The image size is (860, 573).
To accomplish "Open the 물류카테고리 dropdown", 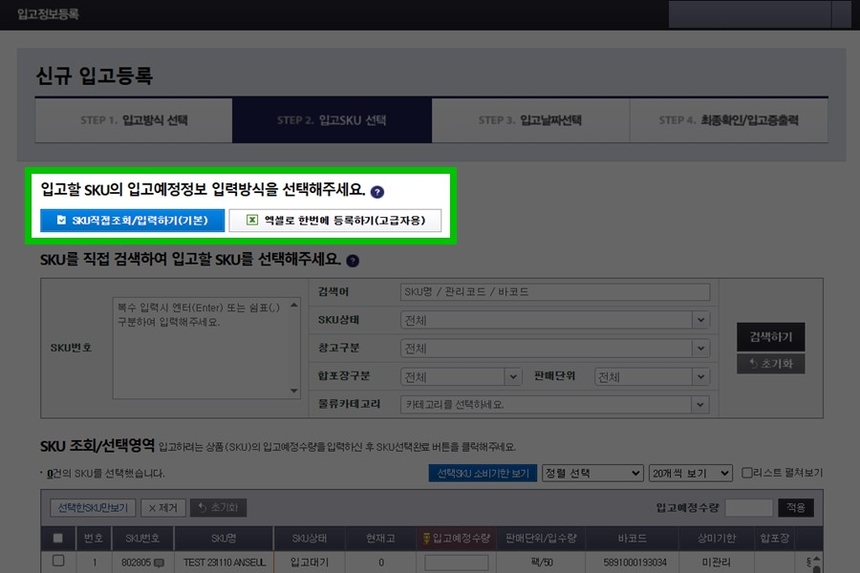I will (x=555, y=405).
